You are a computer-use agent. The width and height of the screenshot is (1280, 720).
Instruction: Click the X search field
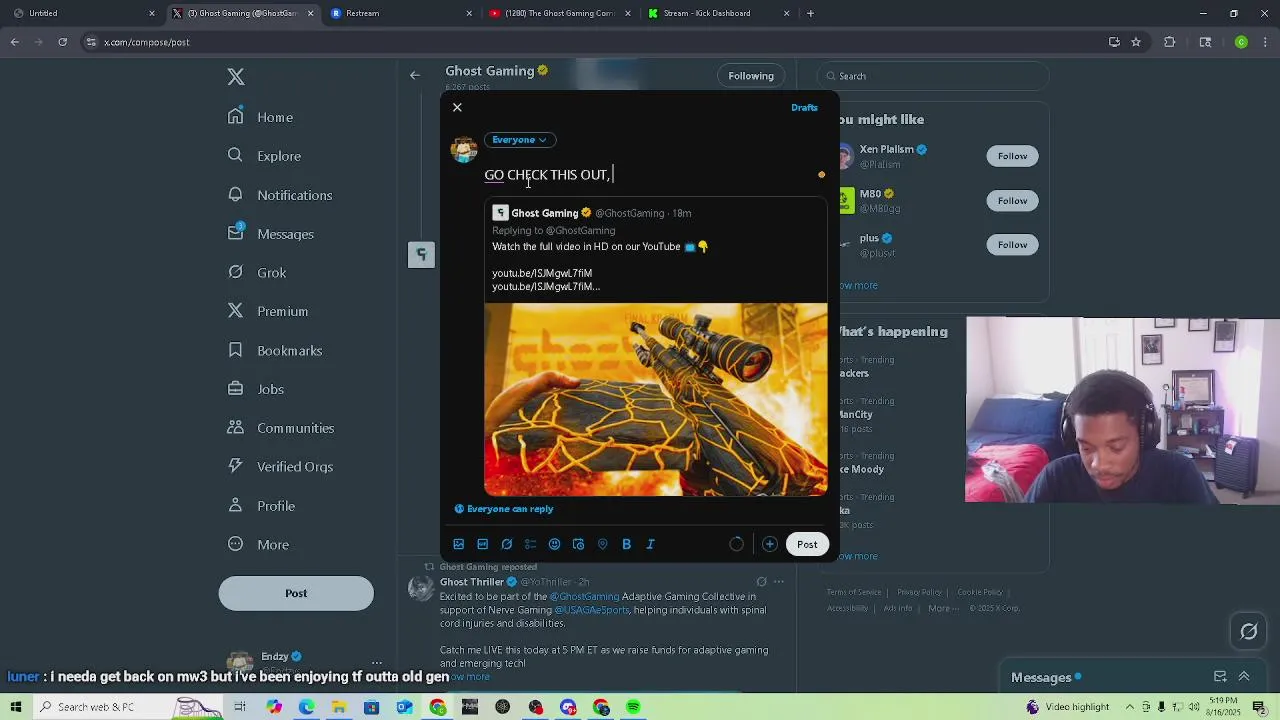tap(932, 76)
